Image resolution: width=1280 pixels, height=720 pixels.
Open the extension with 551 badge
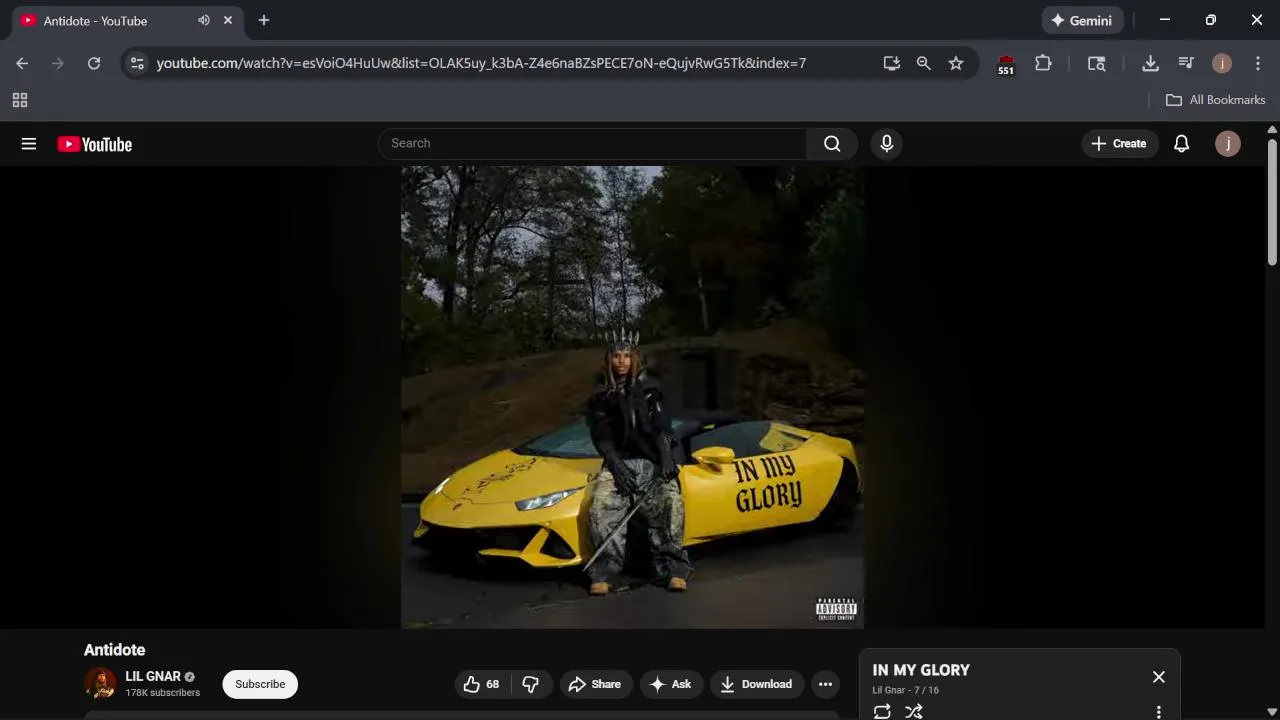(1006, 64)
